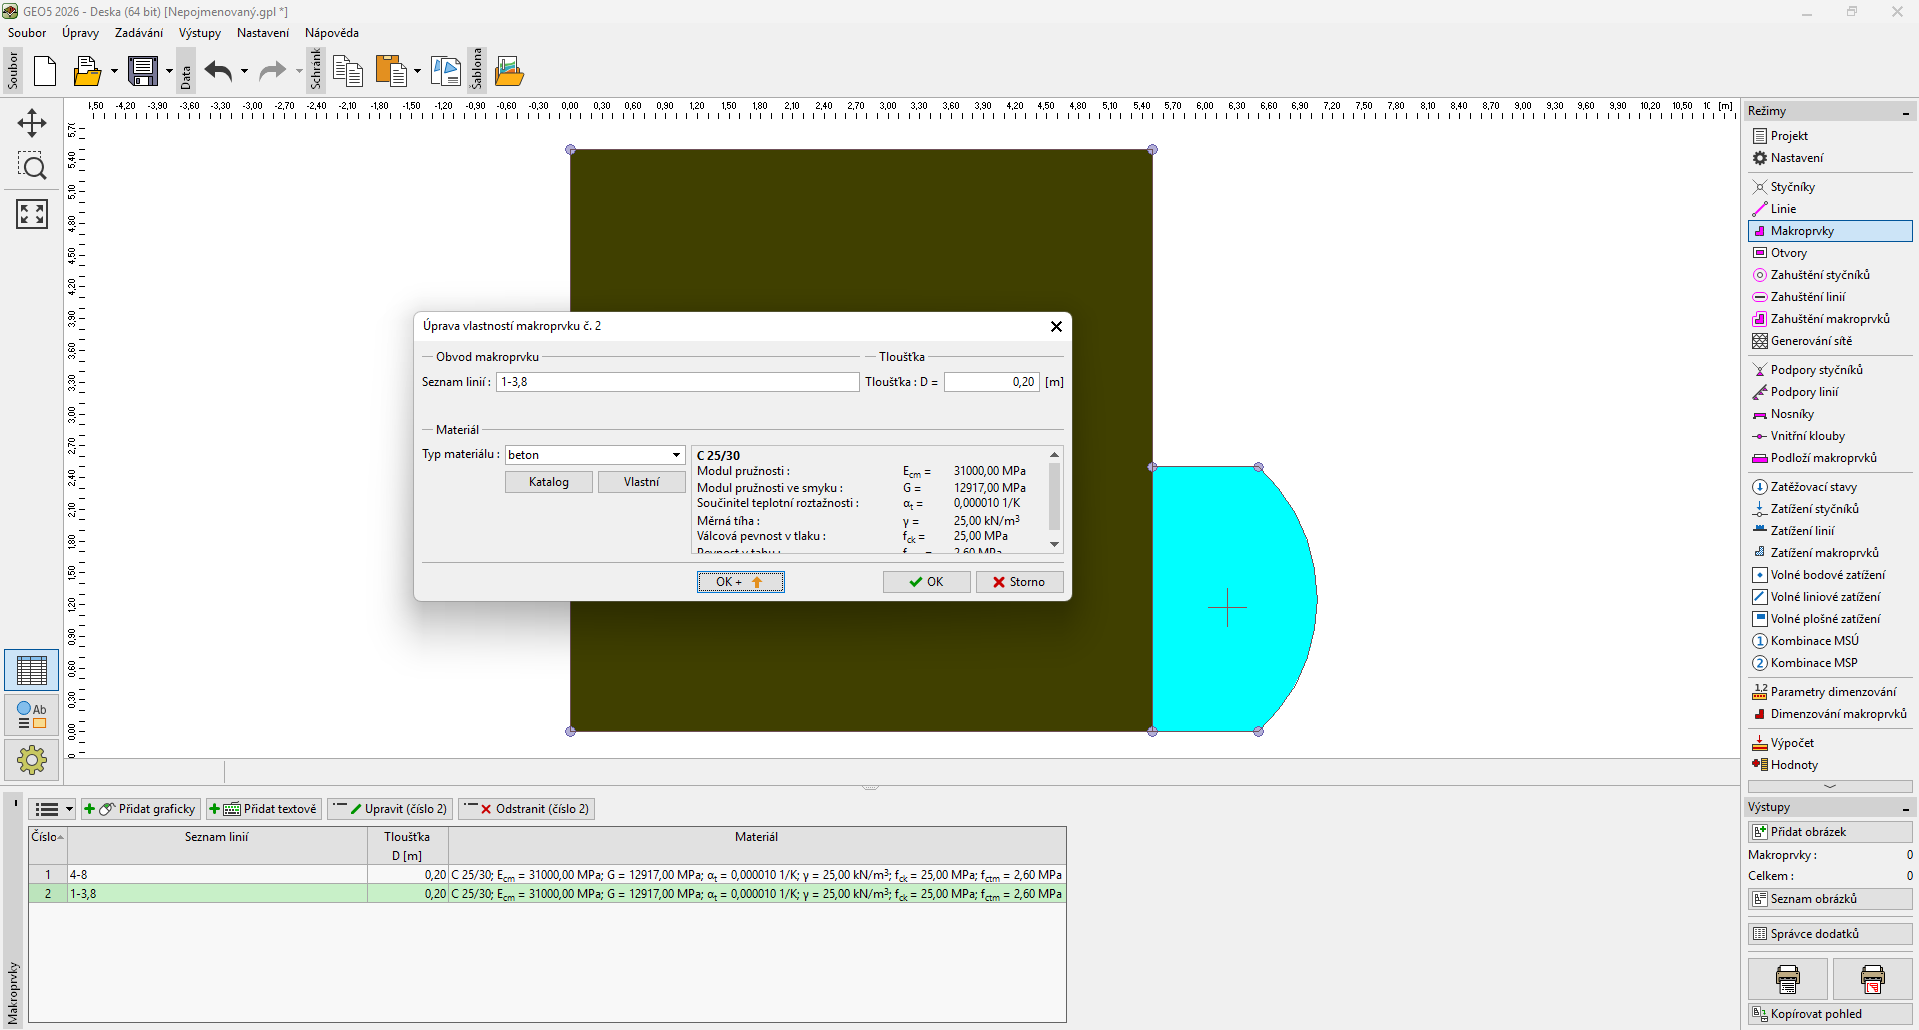Screen dimensions: 1919x1030
Task: Click the Save disk icon
Action: 143,71
